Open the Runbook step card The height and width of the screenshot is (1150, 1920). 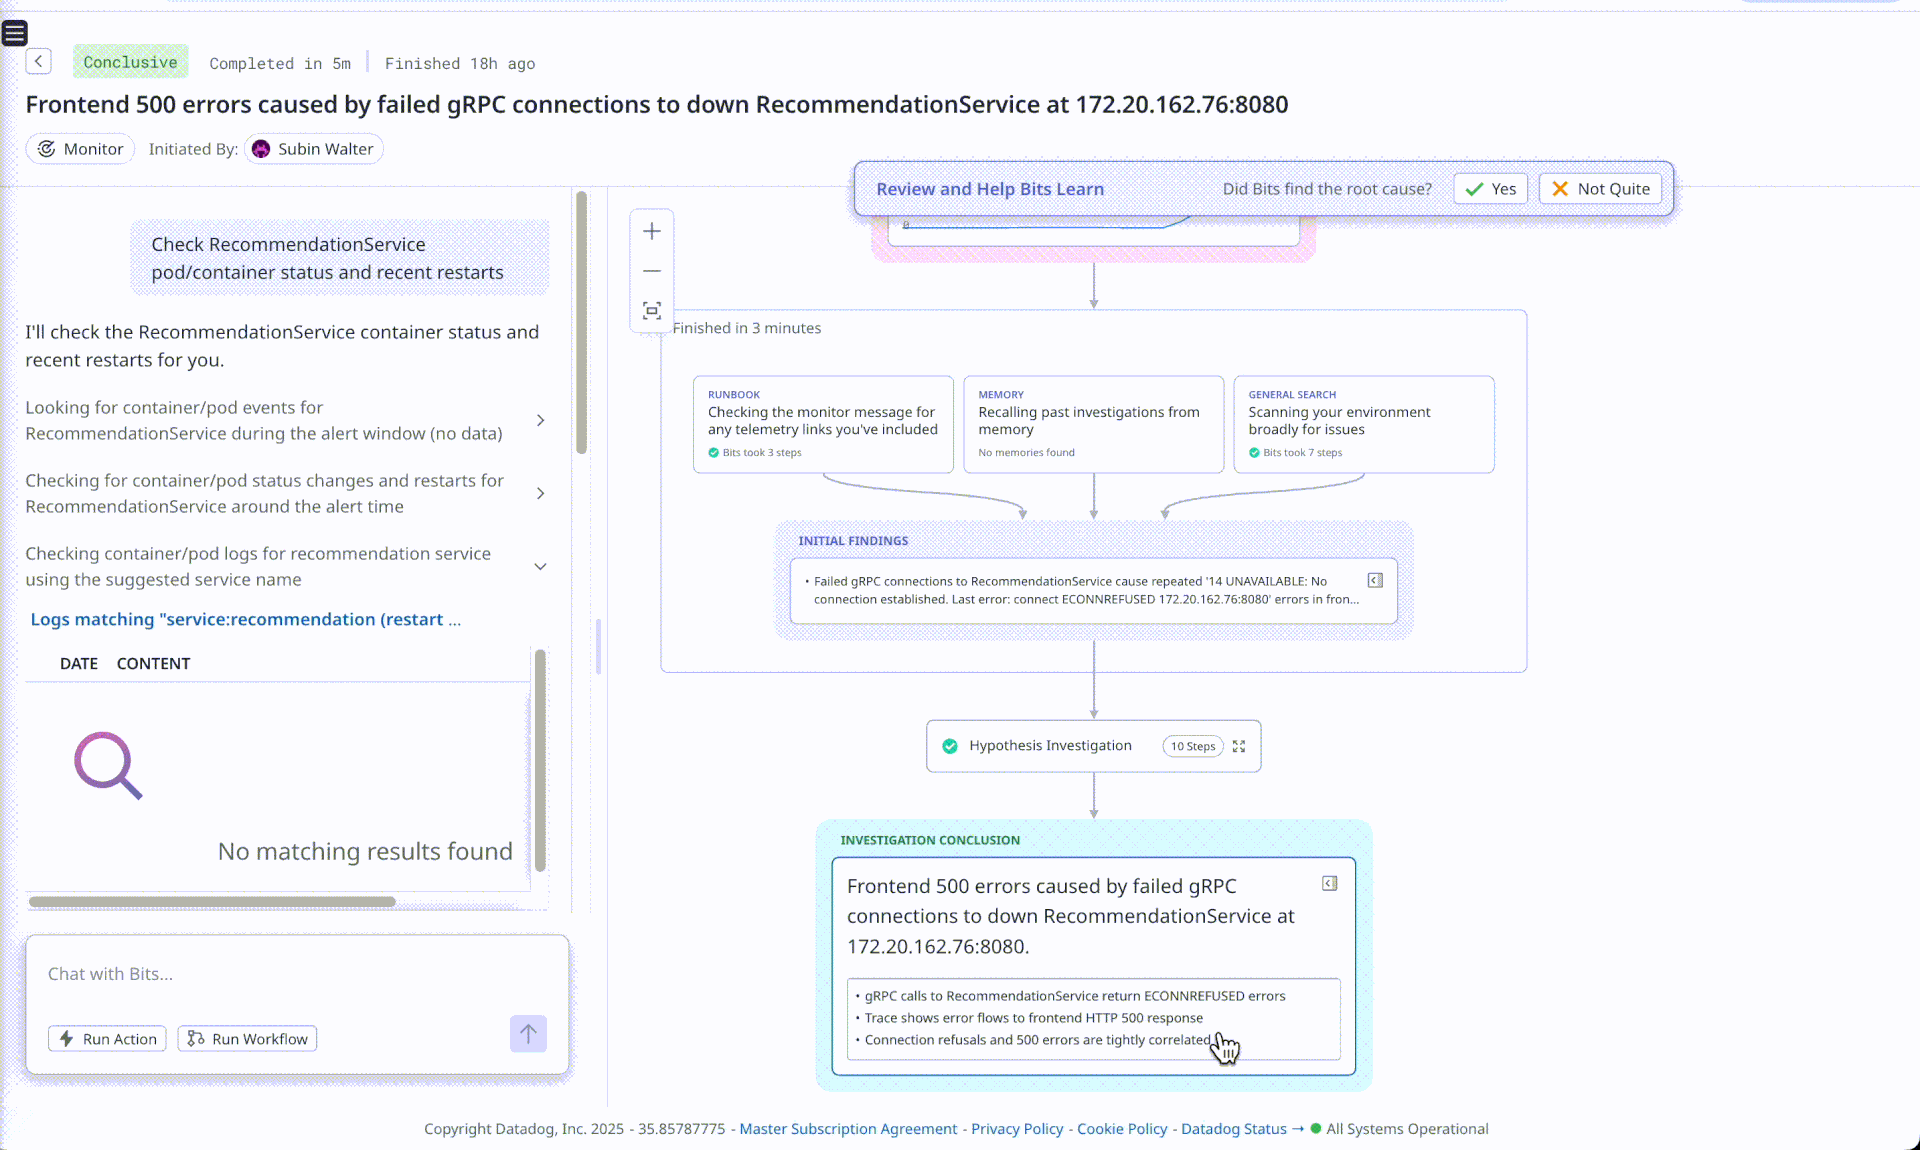[x=822, y=424]
